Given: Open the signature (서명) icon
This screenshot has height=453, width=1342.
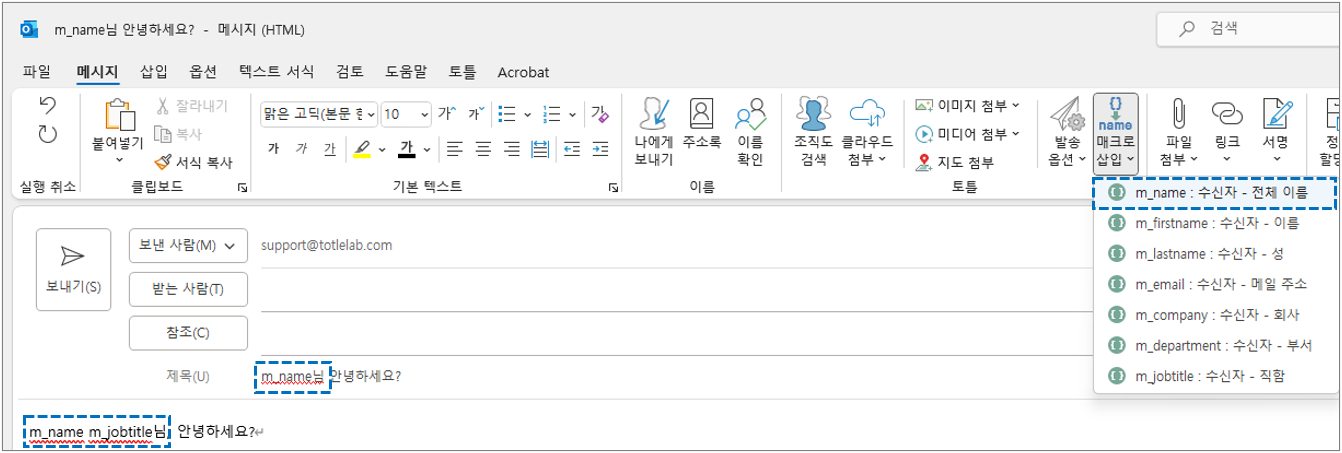Looking at the screenshot, I should tap(1274, 133).
